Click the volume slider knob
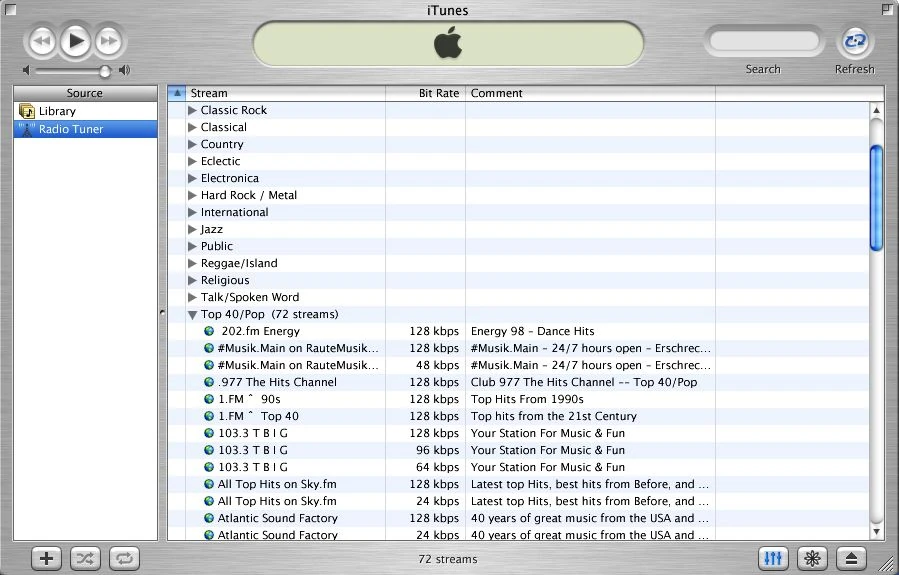The image size is (899, 575). pos(104,71)
